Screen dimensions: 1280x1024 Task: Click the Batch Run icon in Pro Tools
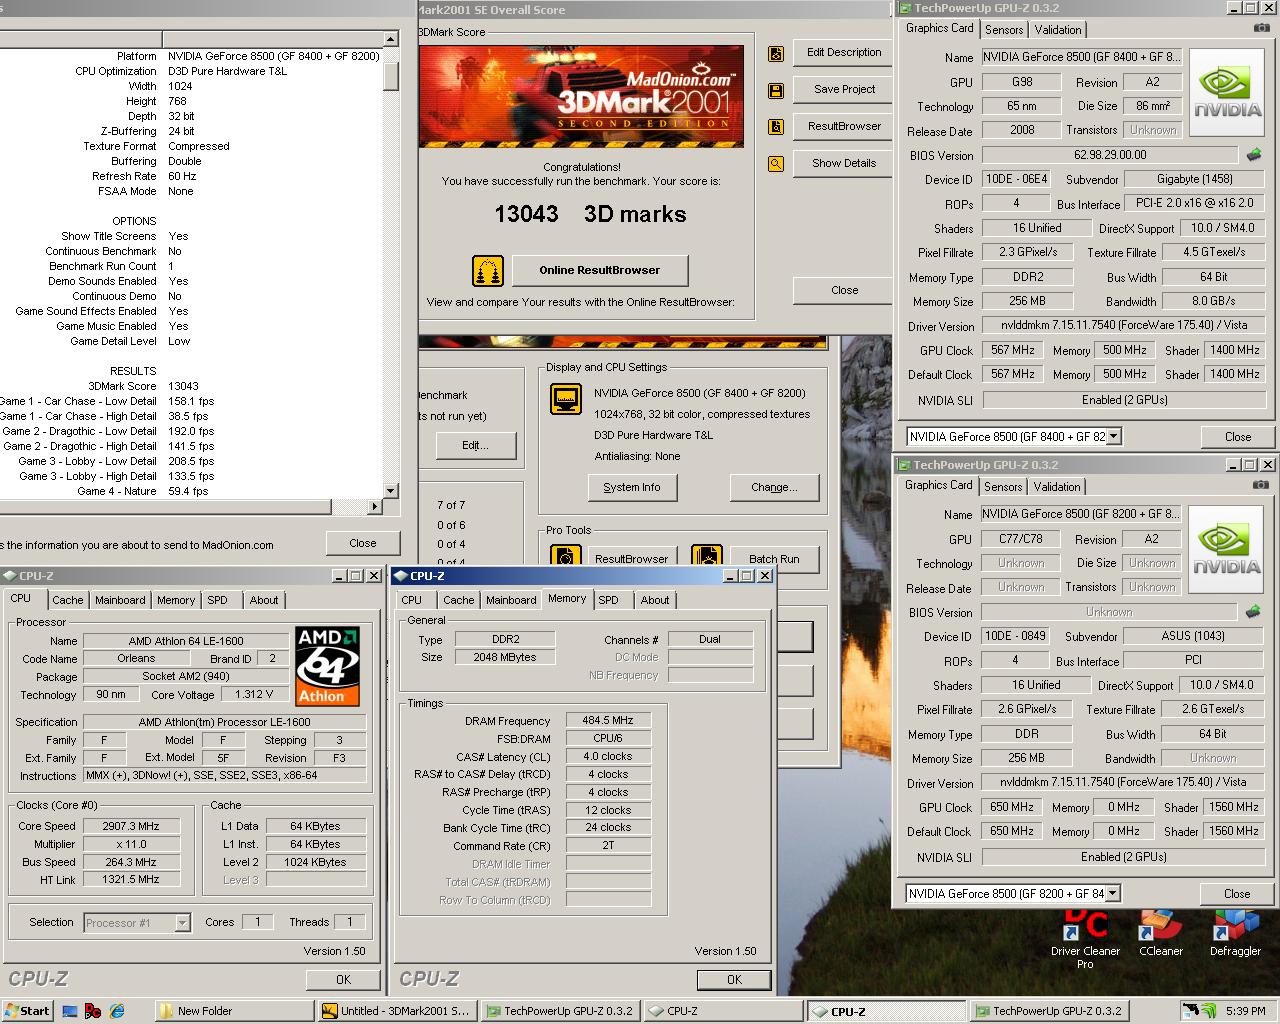(x=707, y=556)
